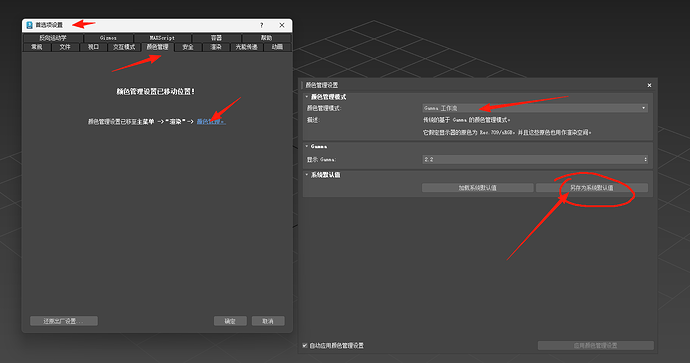
Task: Collapse the 系统默认值 rollout
Action: click(x=307, y=175)
